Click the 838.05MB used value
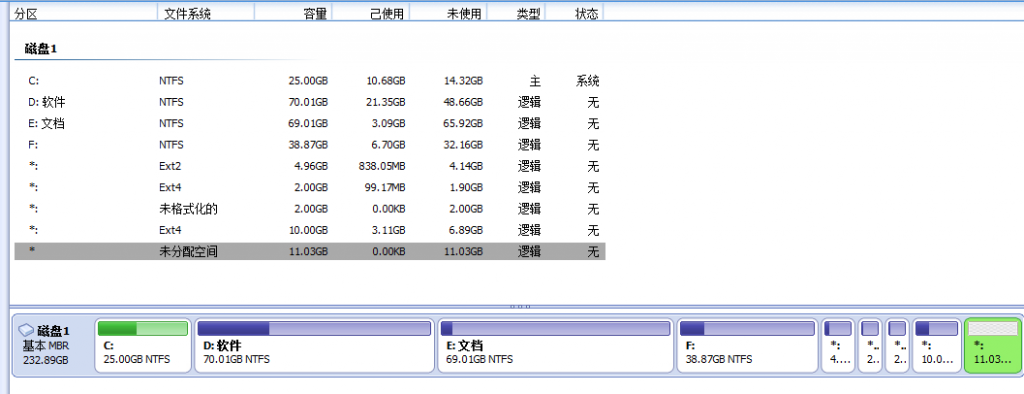This screenshot has height=394, width=1024. pyautogui.click(x=382, y=166)
